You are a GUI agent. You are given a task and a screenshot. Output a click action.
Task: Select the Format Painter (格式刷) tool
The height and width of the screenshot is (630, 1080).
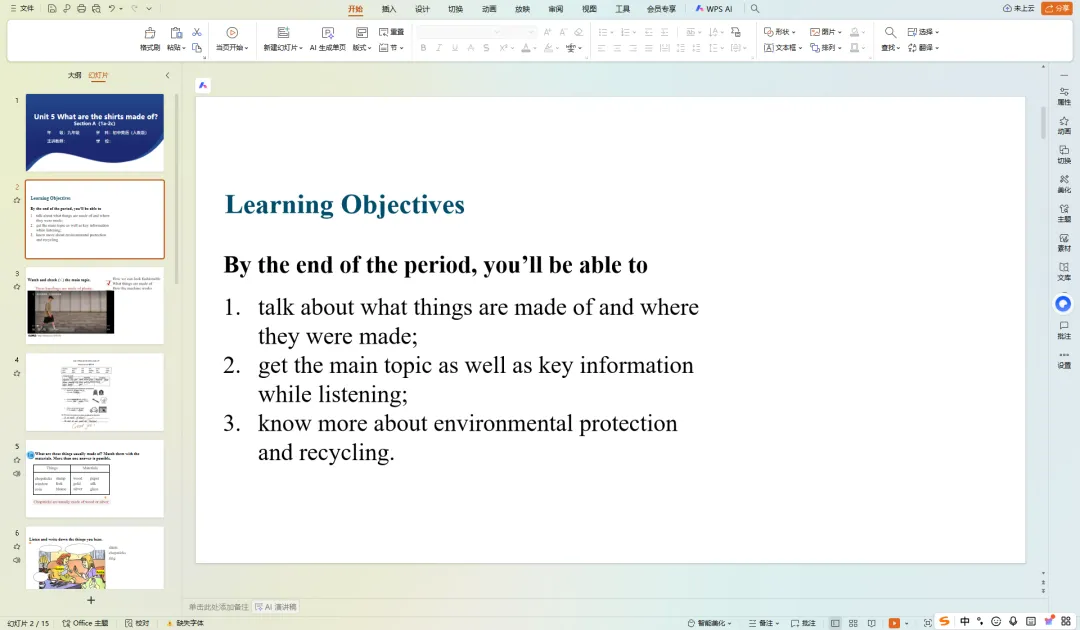click(149, 39)
